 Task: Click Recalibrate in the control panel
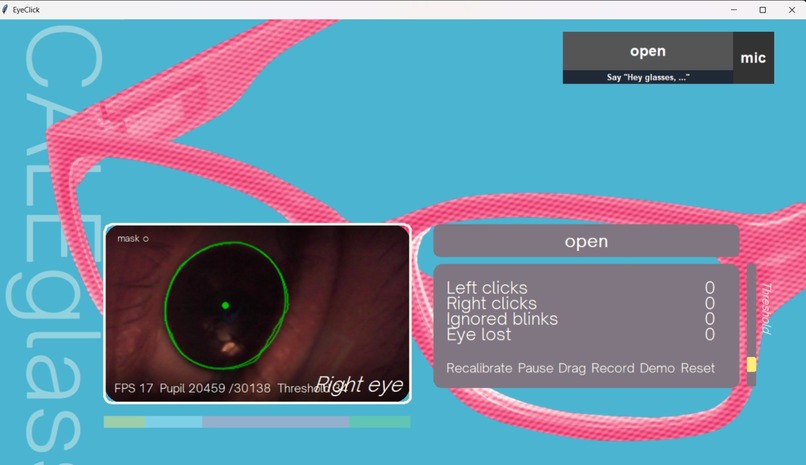(x=479, y=368)
